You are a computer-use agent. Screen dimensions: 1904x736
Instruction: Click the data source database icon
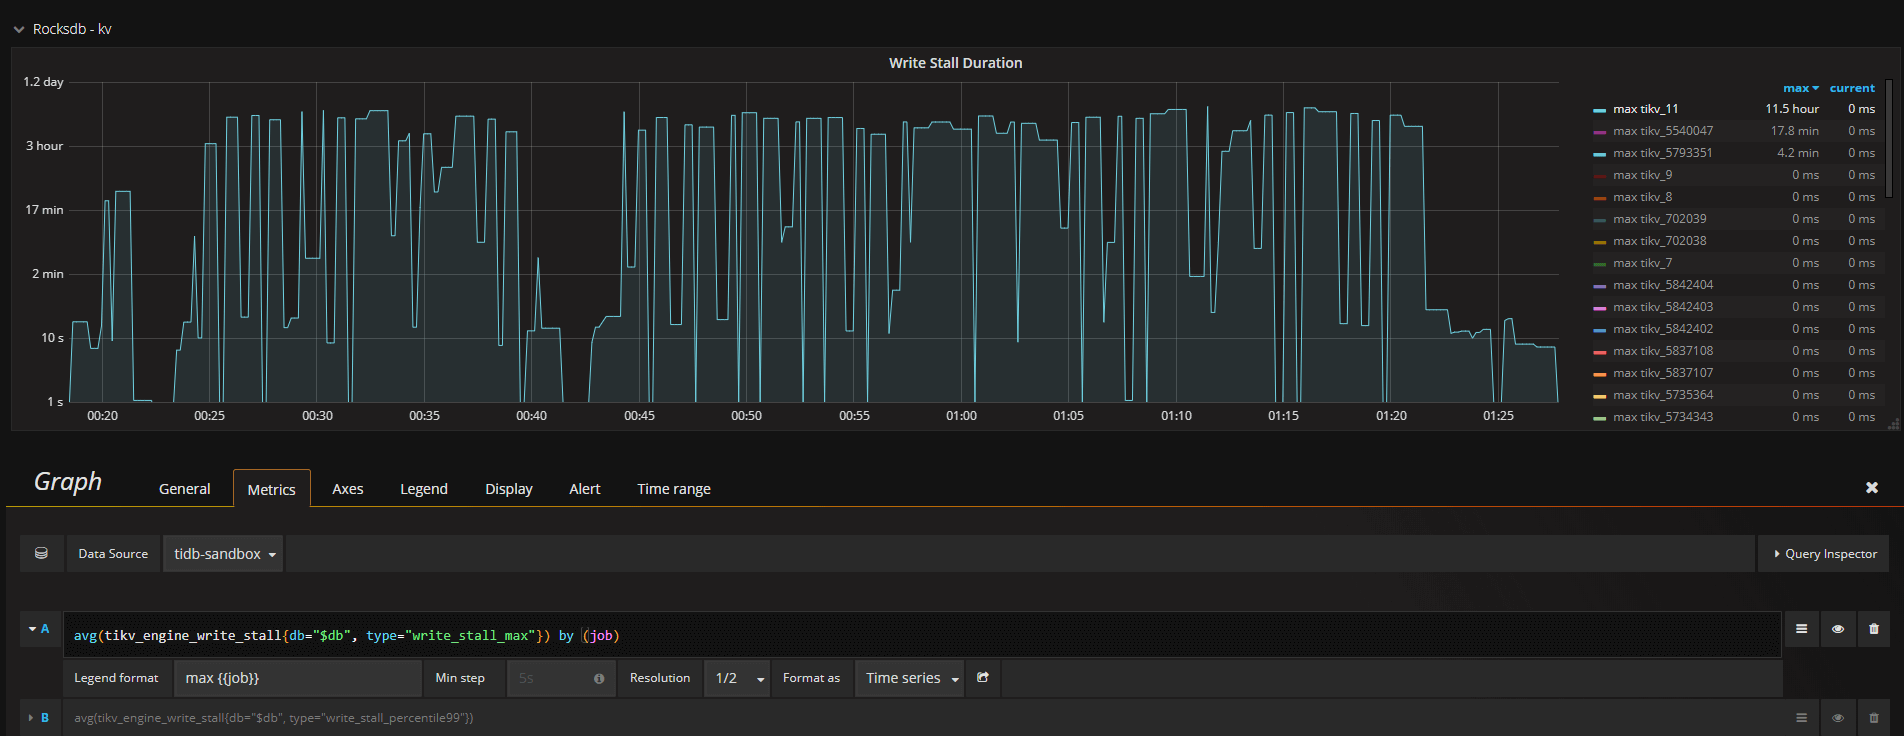41,553
